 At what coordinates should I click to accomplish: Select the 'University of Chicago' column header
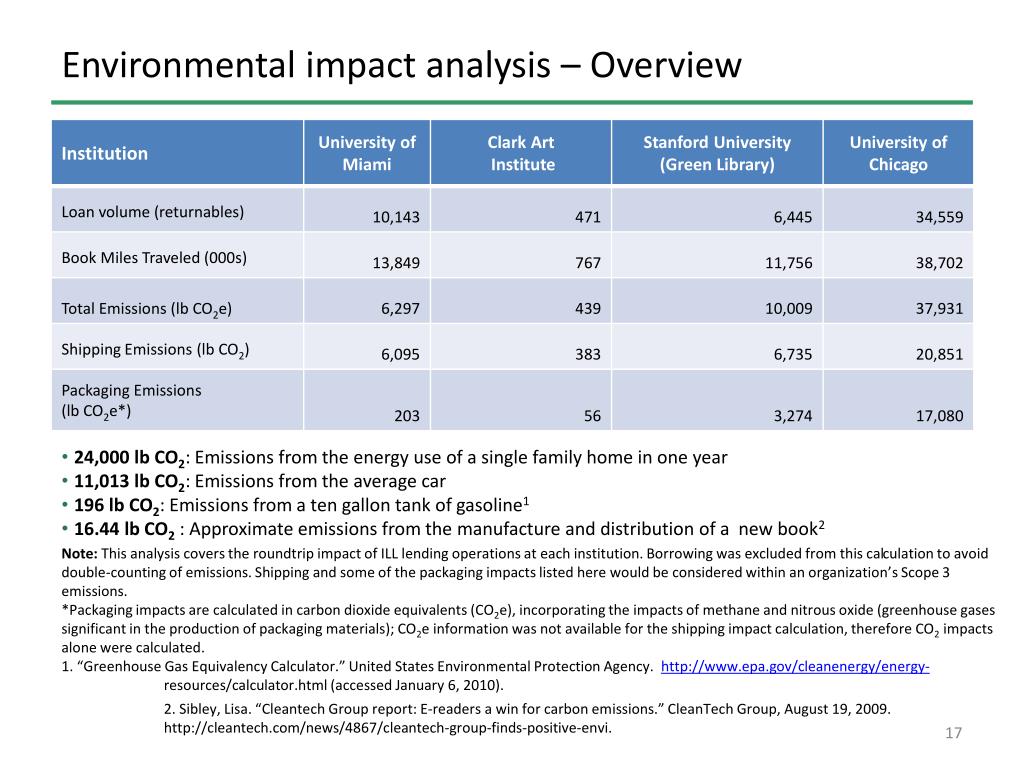(898, 153)
